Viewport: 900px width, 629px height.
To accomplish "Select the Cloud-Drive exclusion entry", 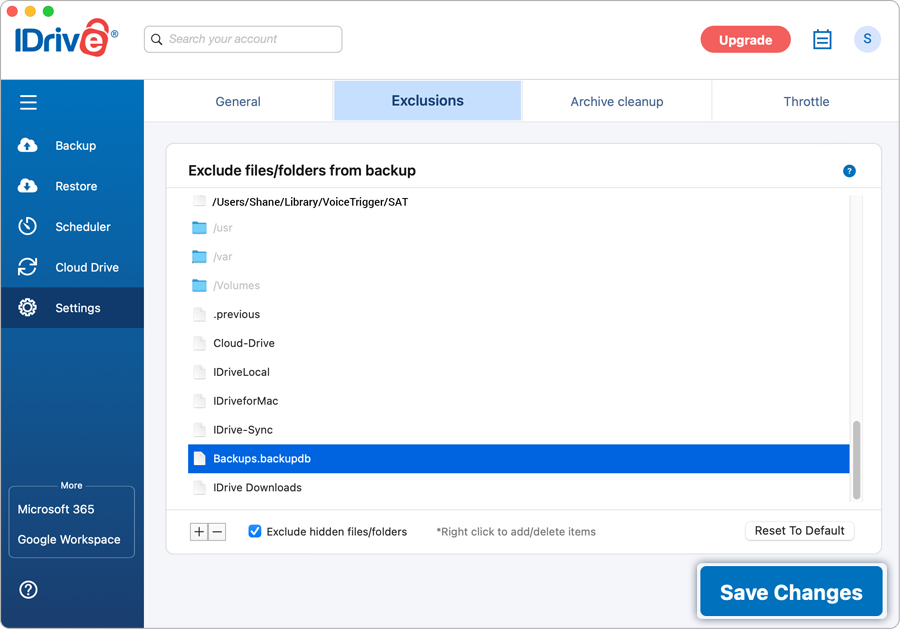I will (x=519, y=343).
